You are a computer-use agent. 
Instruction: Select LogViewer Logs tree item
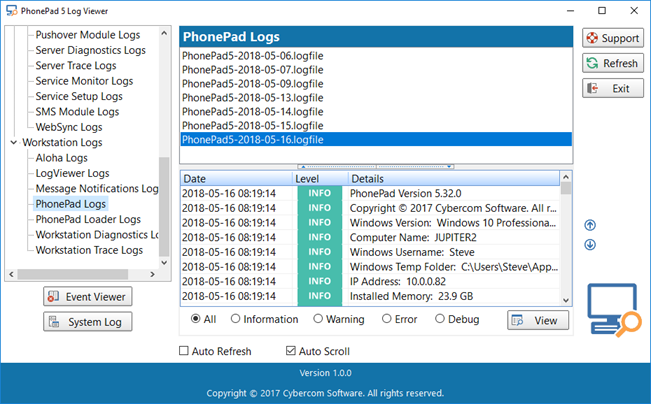coord(72,173)
